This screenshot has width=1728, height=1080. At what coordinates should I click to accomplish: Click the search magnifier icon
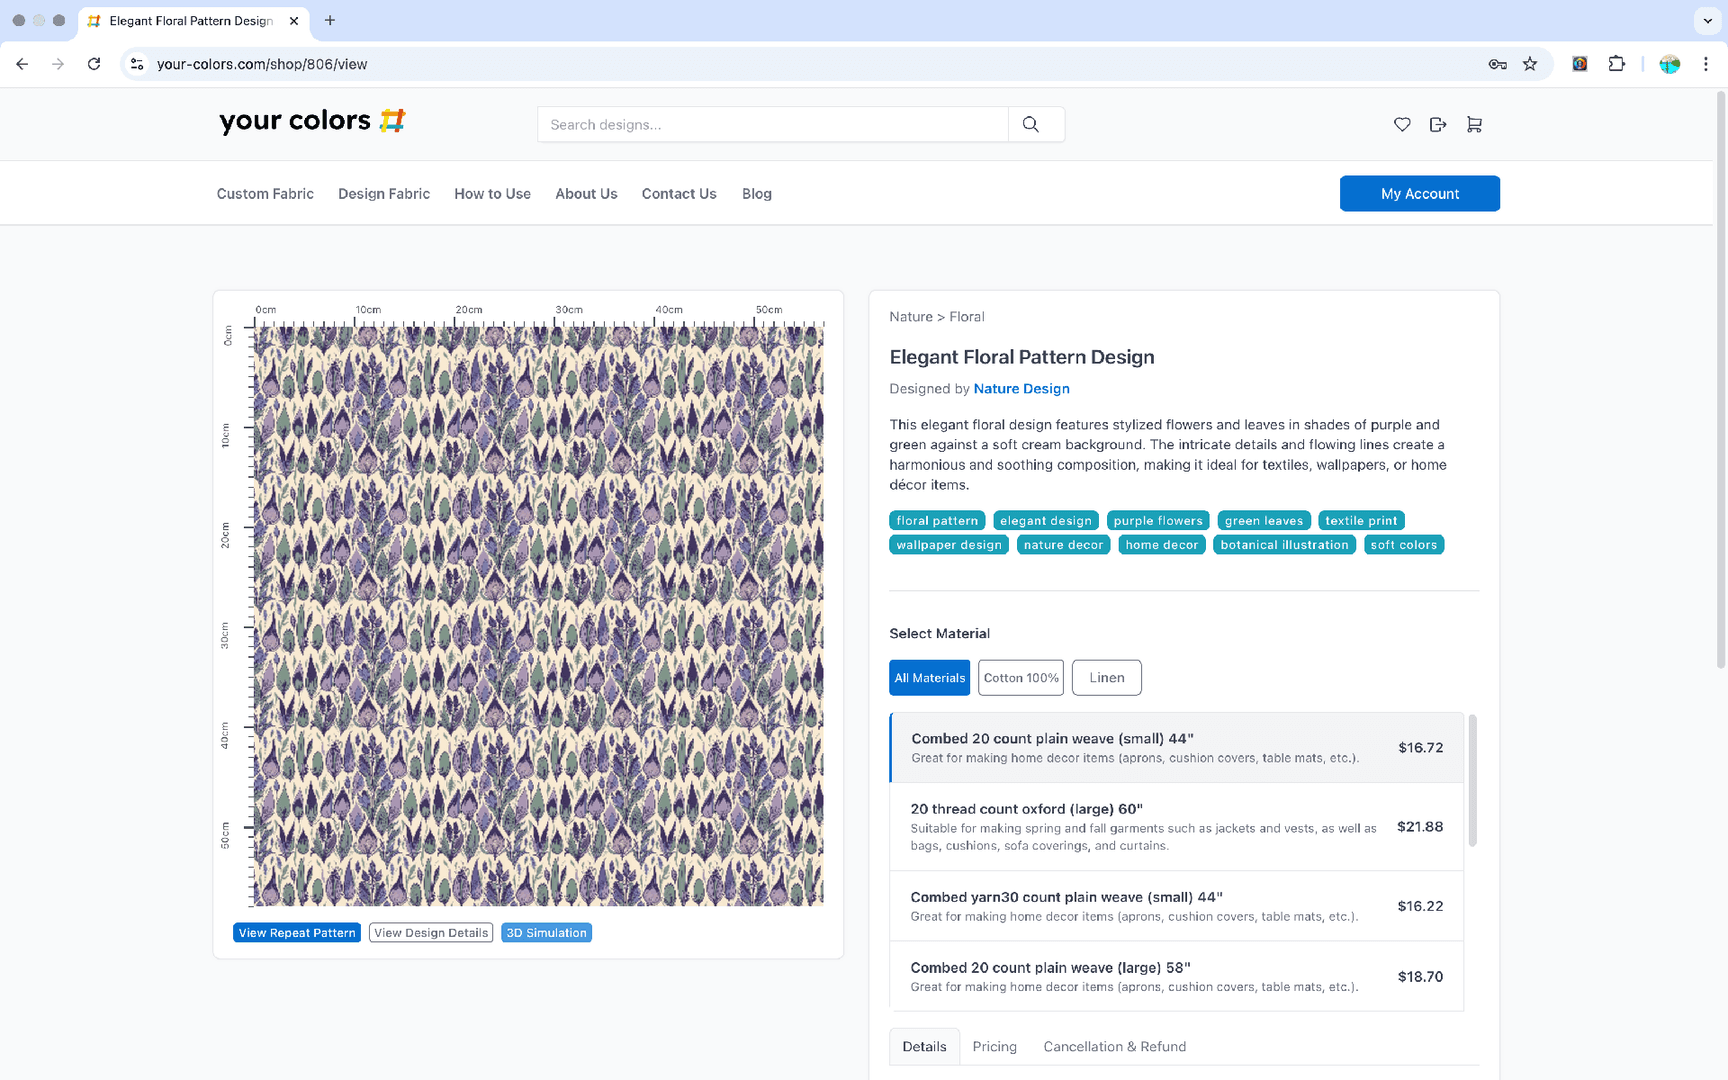click(1031, 125)
